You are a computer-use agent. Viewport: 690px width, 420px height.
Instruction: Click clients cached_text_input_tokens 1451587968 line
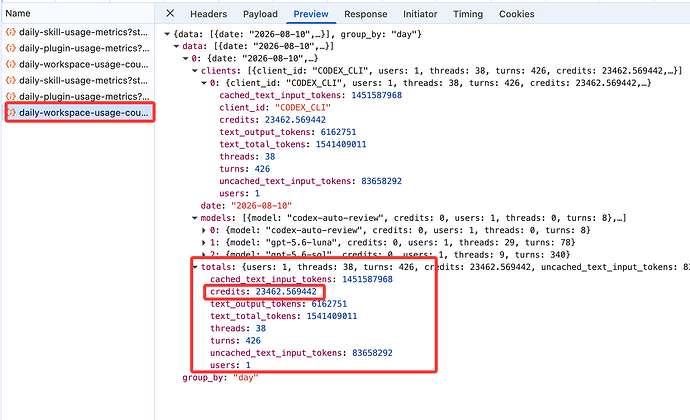click(310, 95)
